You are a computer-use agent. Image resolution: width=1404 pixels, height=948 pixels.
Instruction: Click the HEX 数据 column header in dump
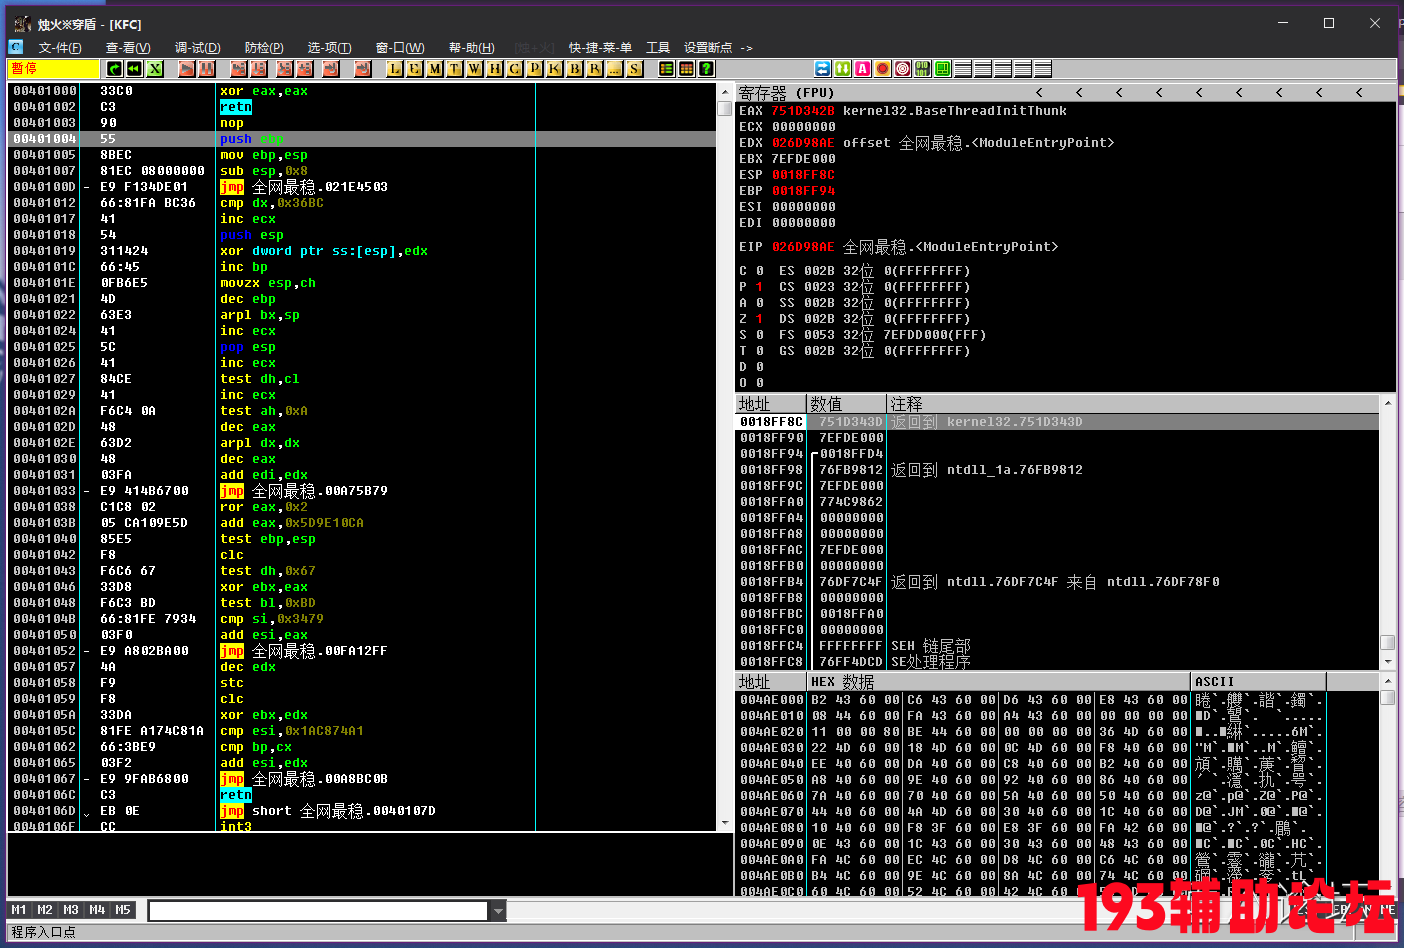[x=1000, y=681]
